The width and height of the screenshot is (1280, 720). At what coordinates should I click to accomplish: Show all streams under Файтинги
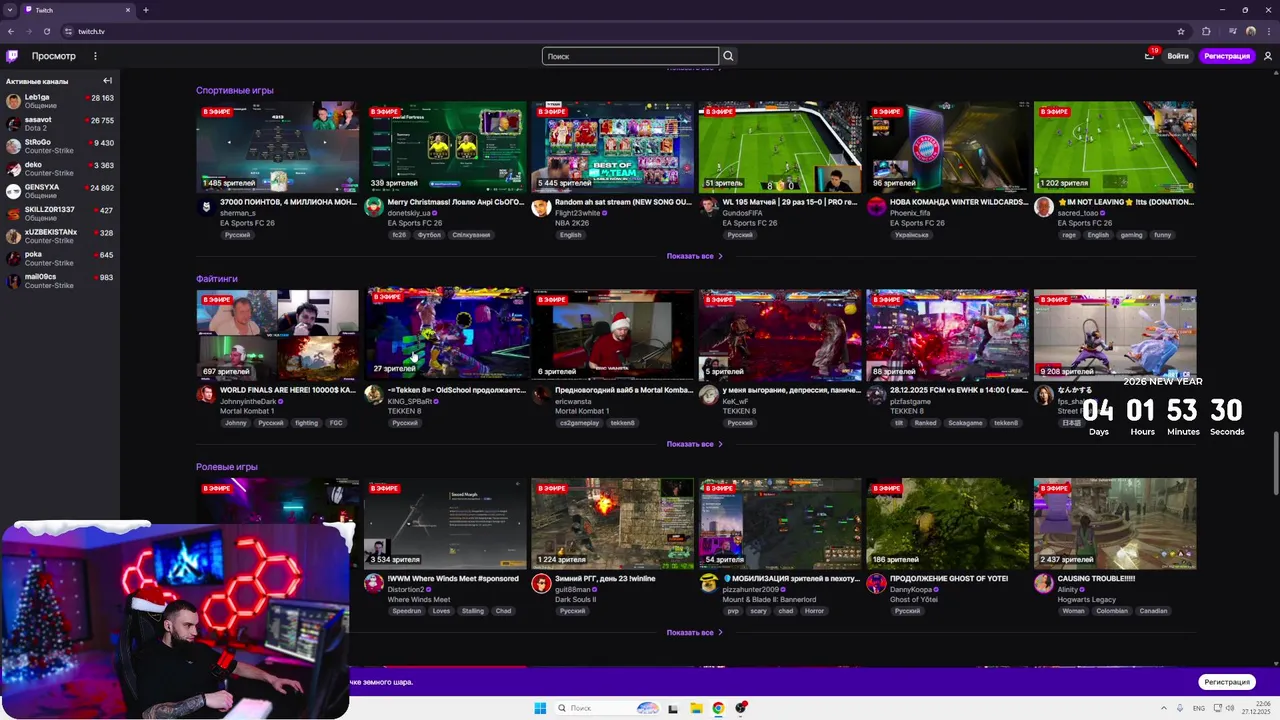point(694,444)
